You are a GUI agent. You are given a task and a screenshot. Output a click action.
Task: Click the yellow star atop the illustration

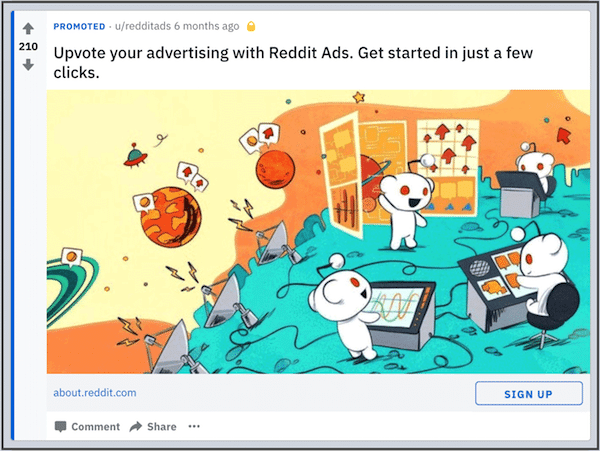[x=359, y=97]
